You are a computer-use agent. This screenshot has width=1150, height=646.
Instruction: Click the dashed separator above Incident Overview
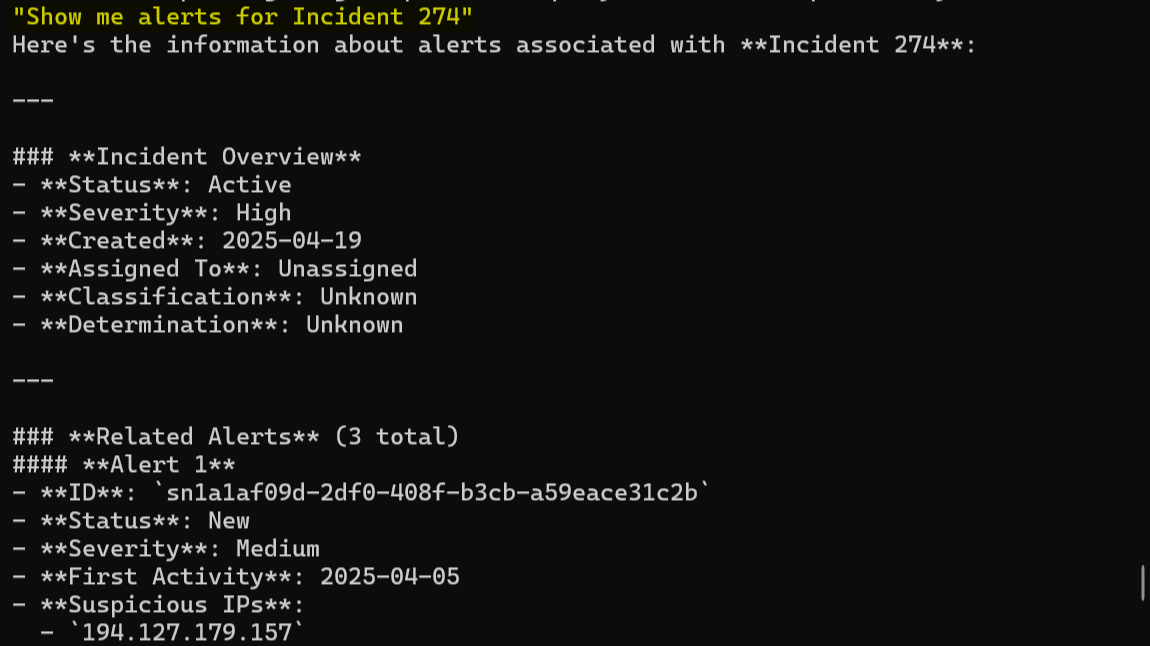(x=33, y=101)
